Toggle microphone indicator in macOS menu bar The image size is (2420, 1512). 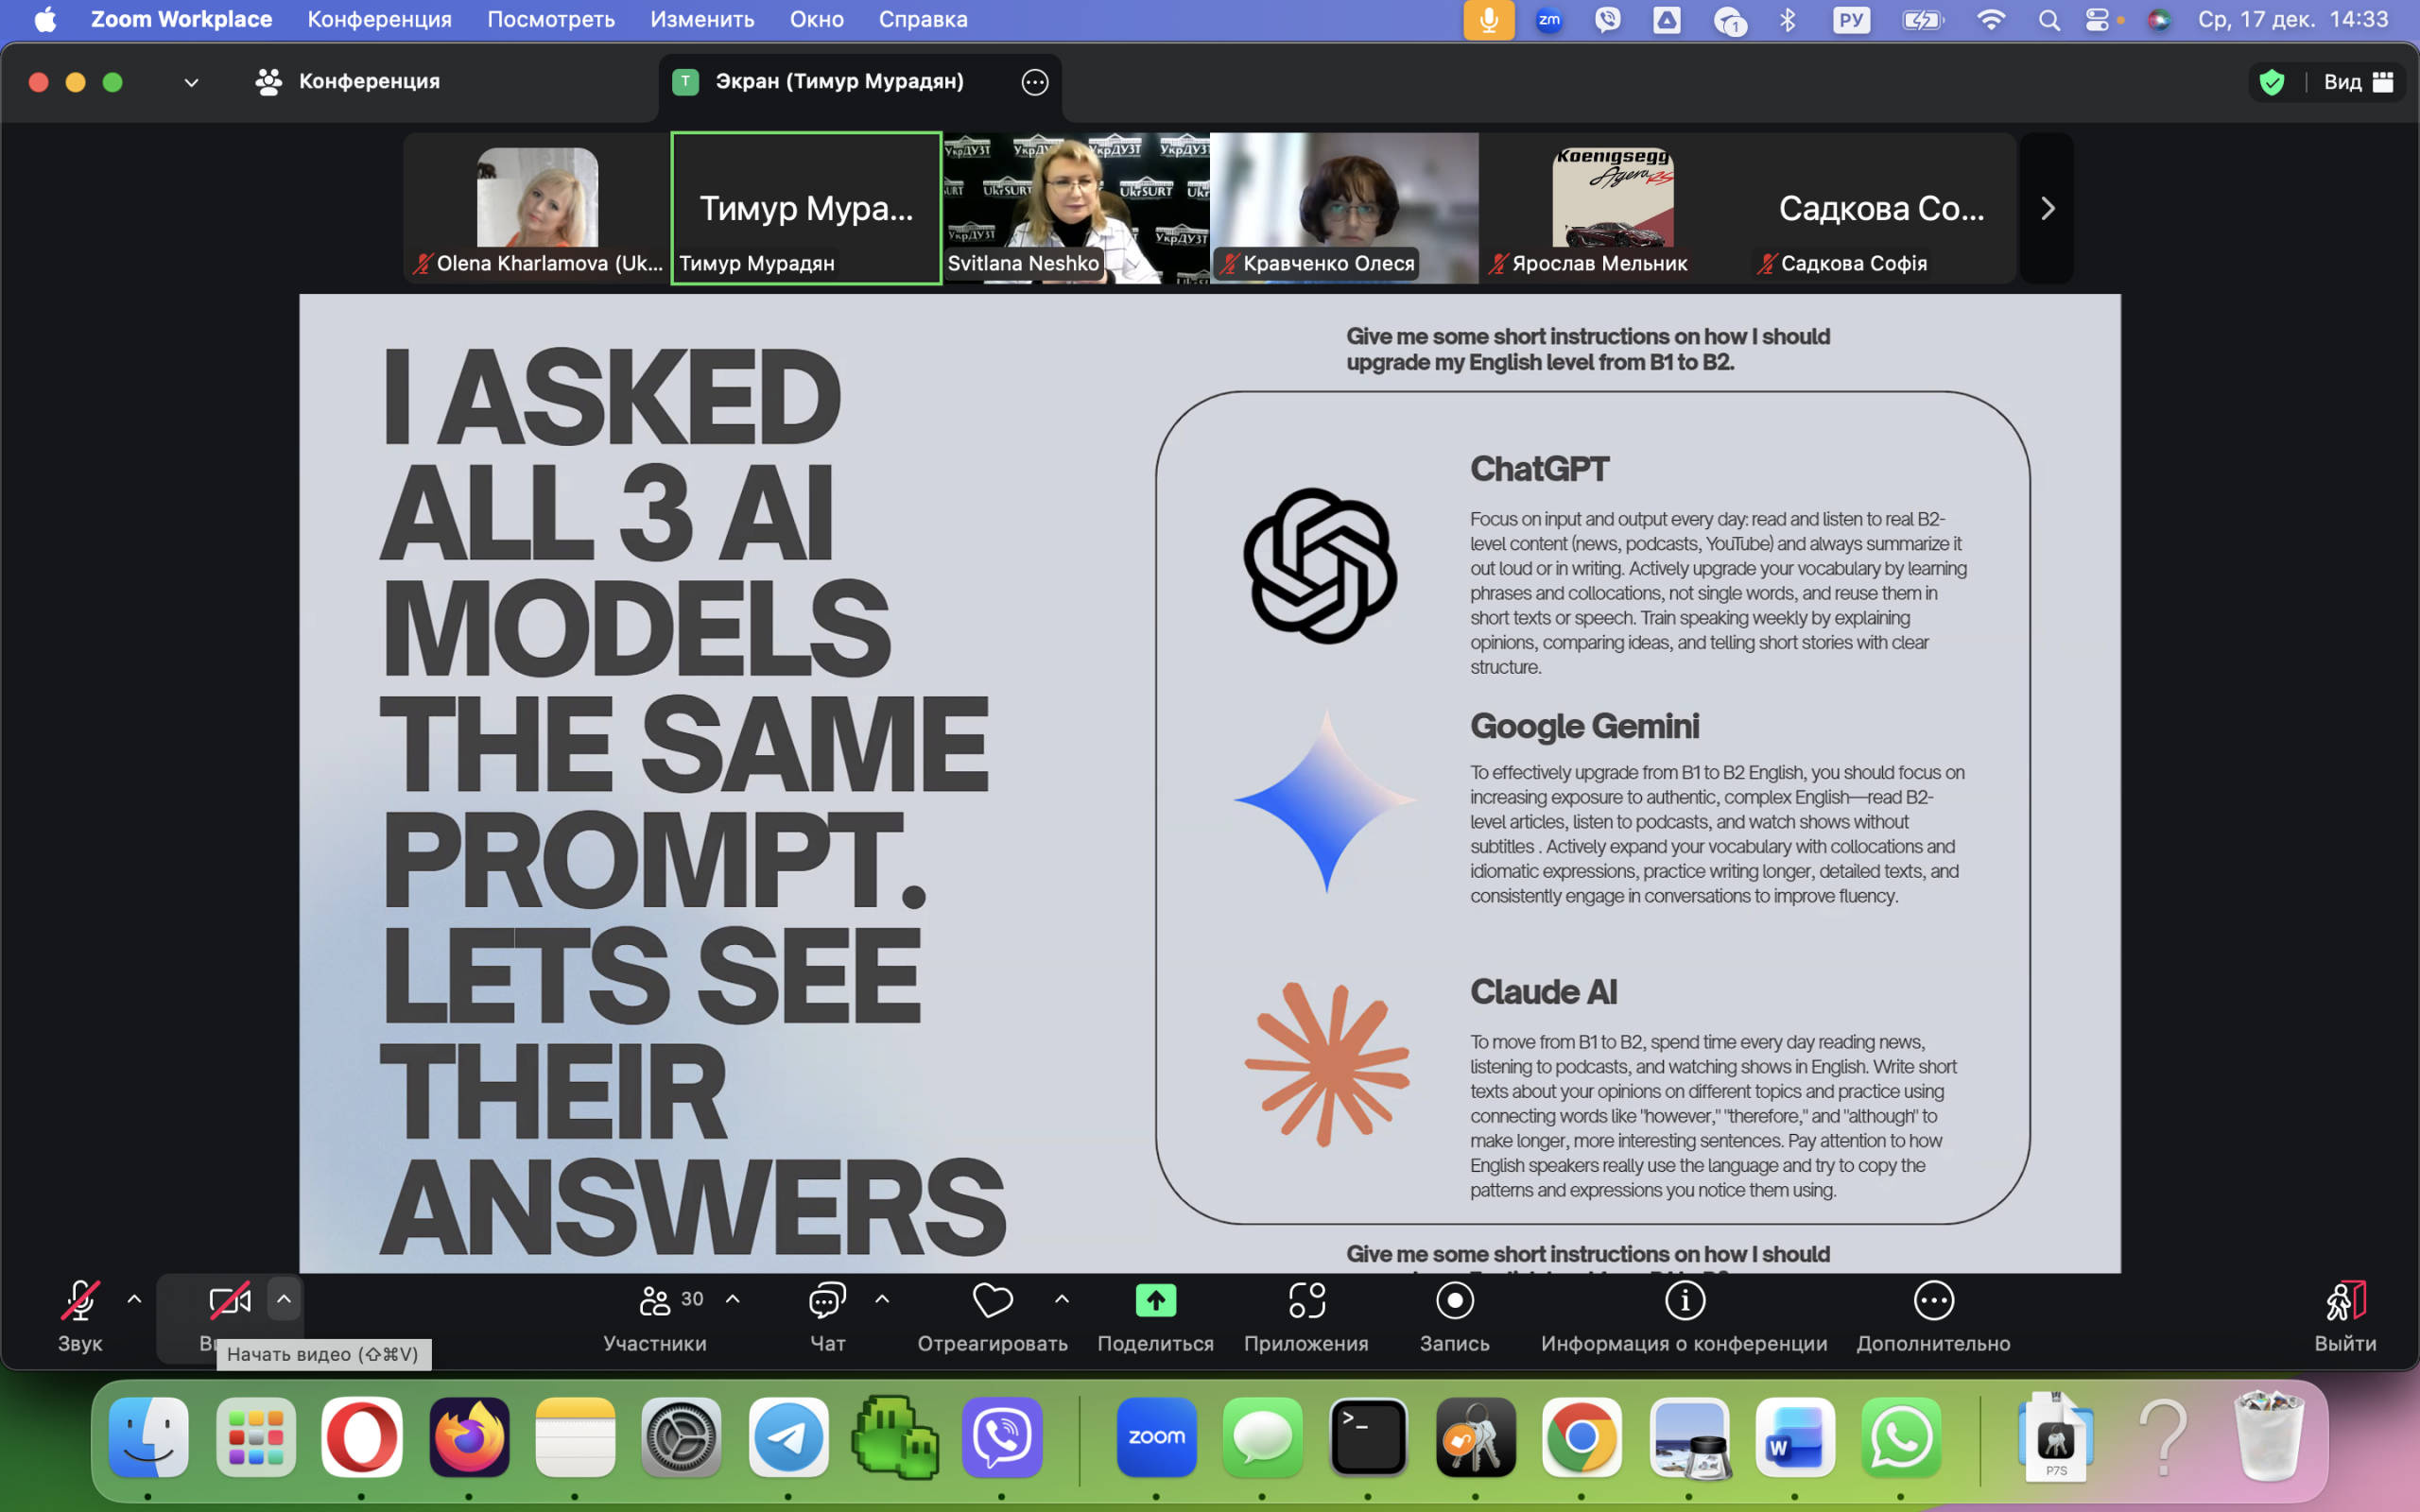click(x=1488, y=20)
